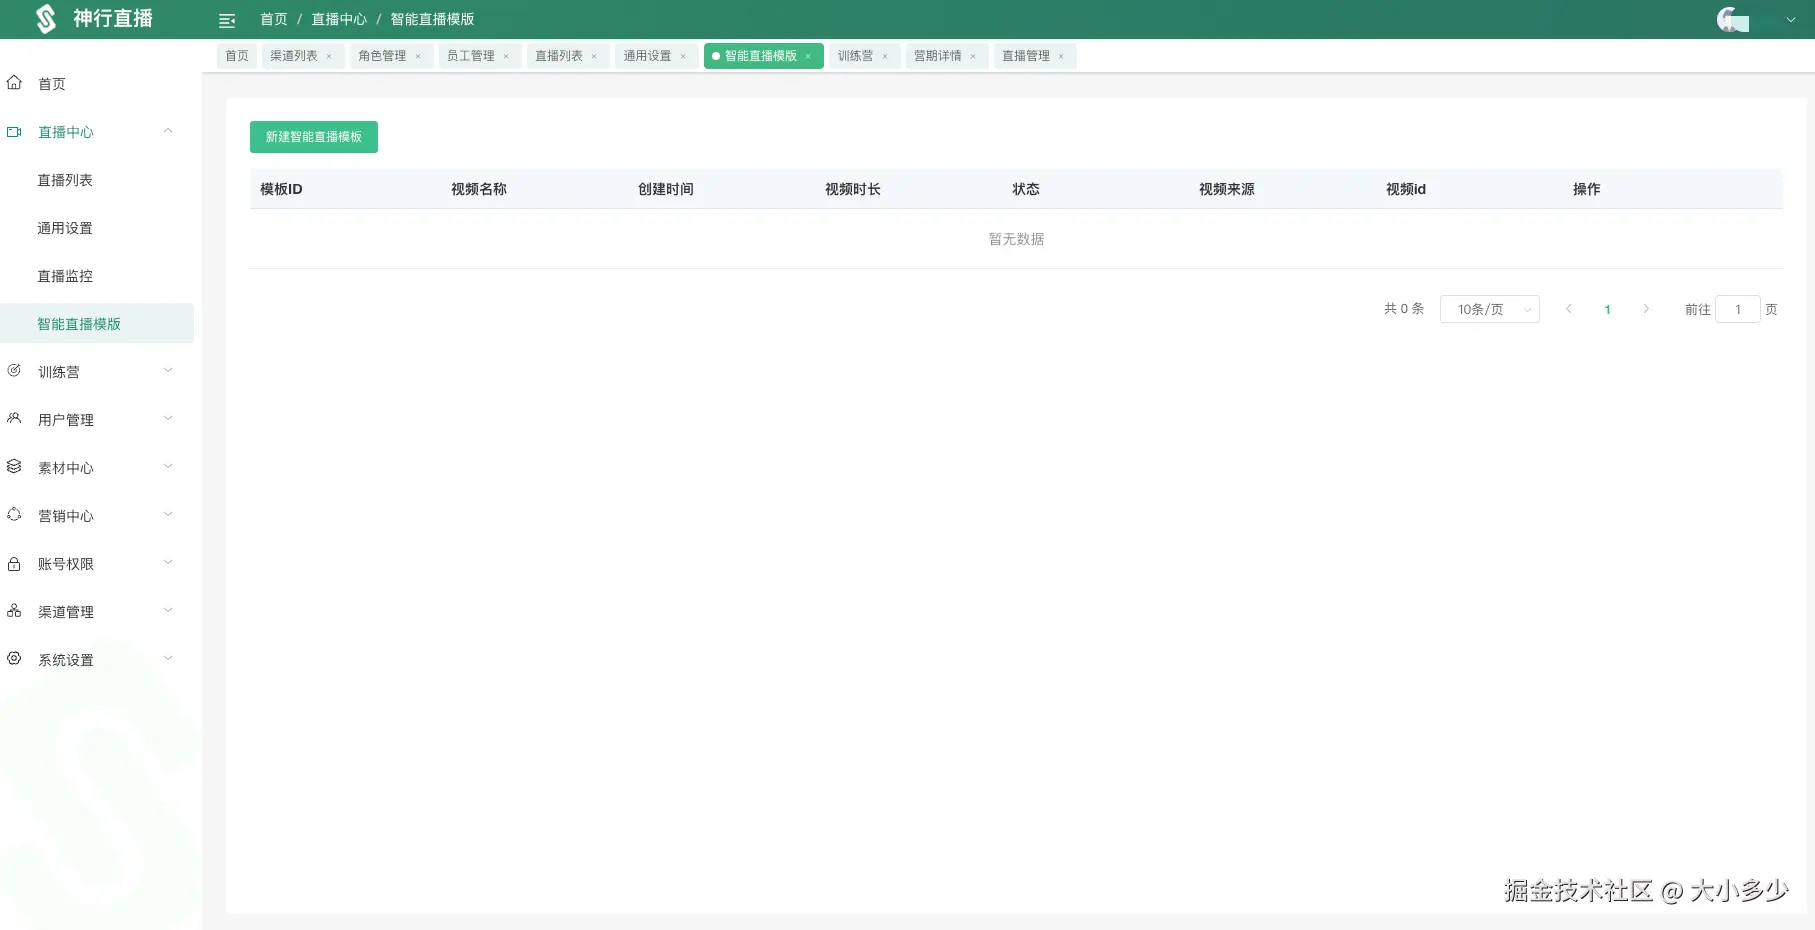Click the gear icon beside 系统设置

coord(14,659)
